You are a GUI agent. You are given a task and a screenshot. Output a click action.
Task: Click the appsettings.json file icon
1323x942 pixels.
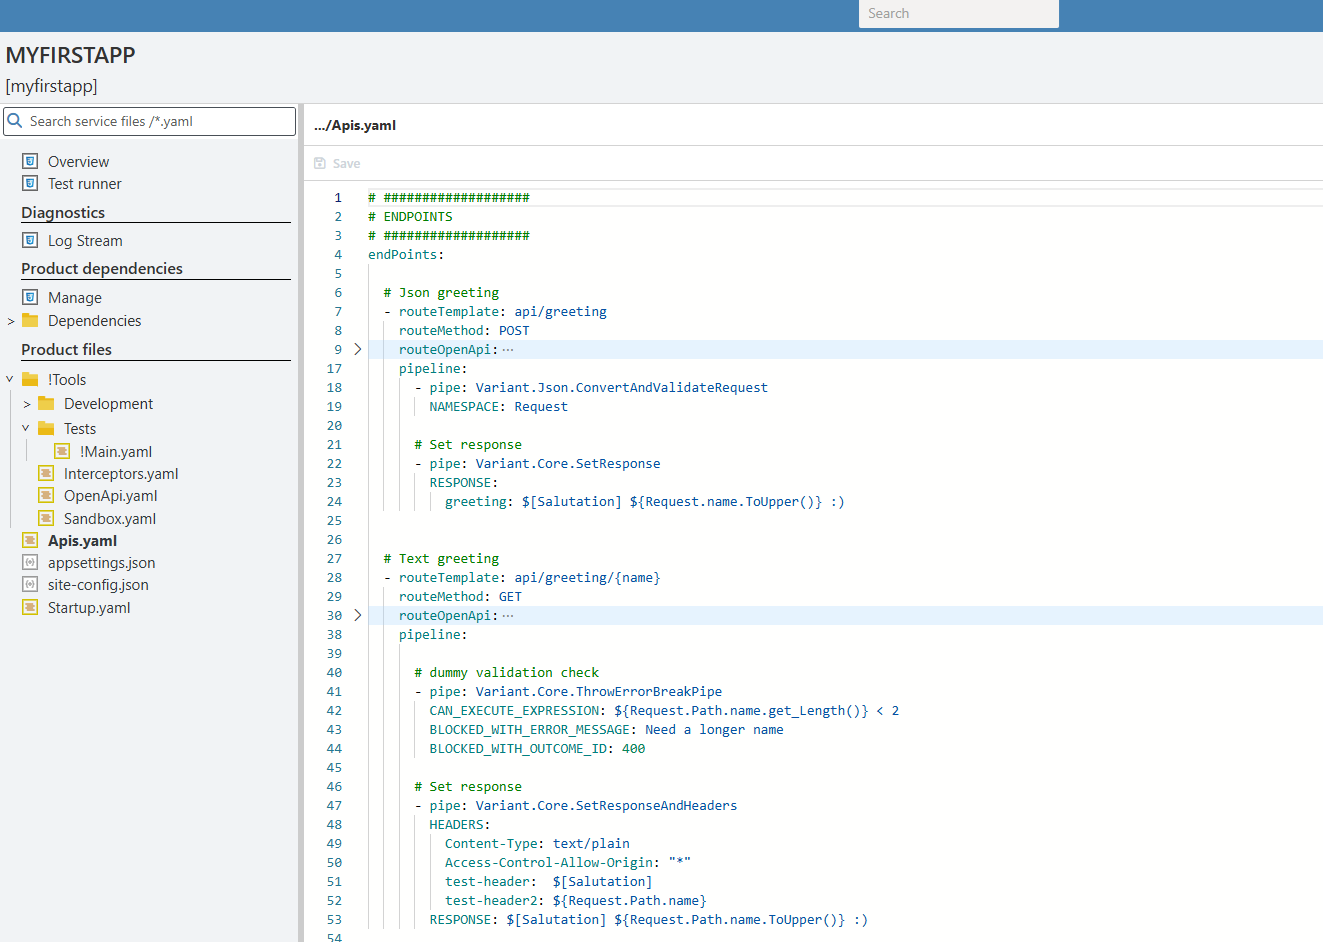click(x=30, y=562)
